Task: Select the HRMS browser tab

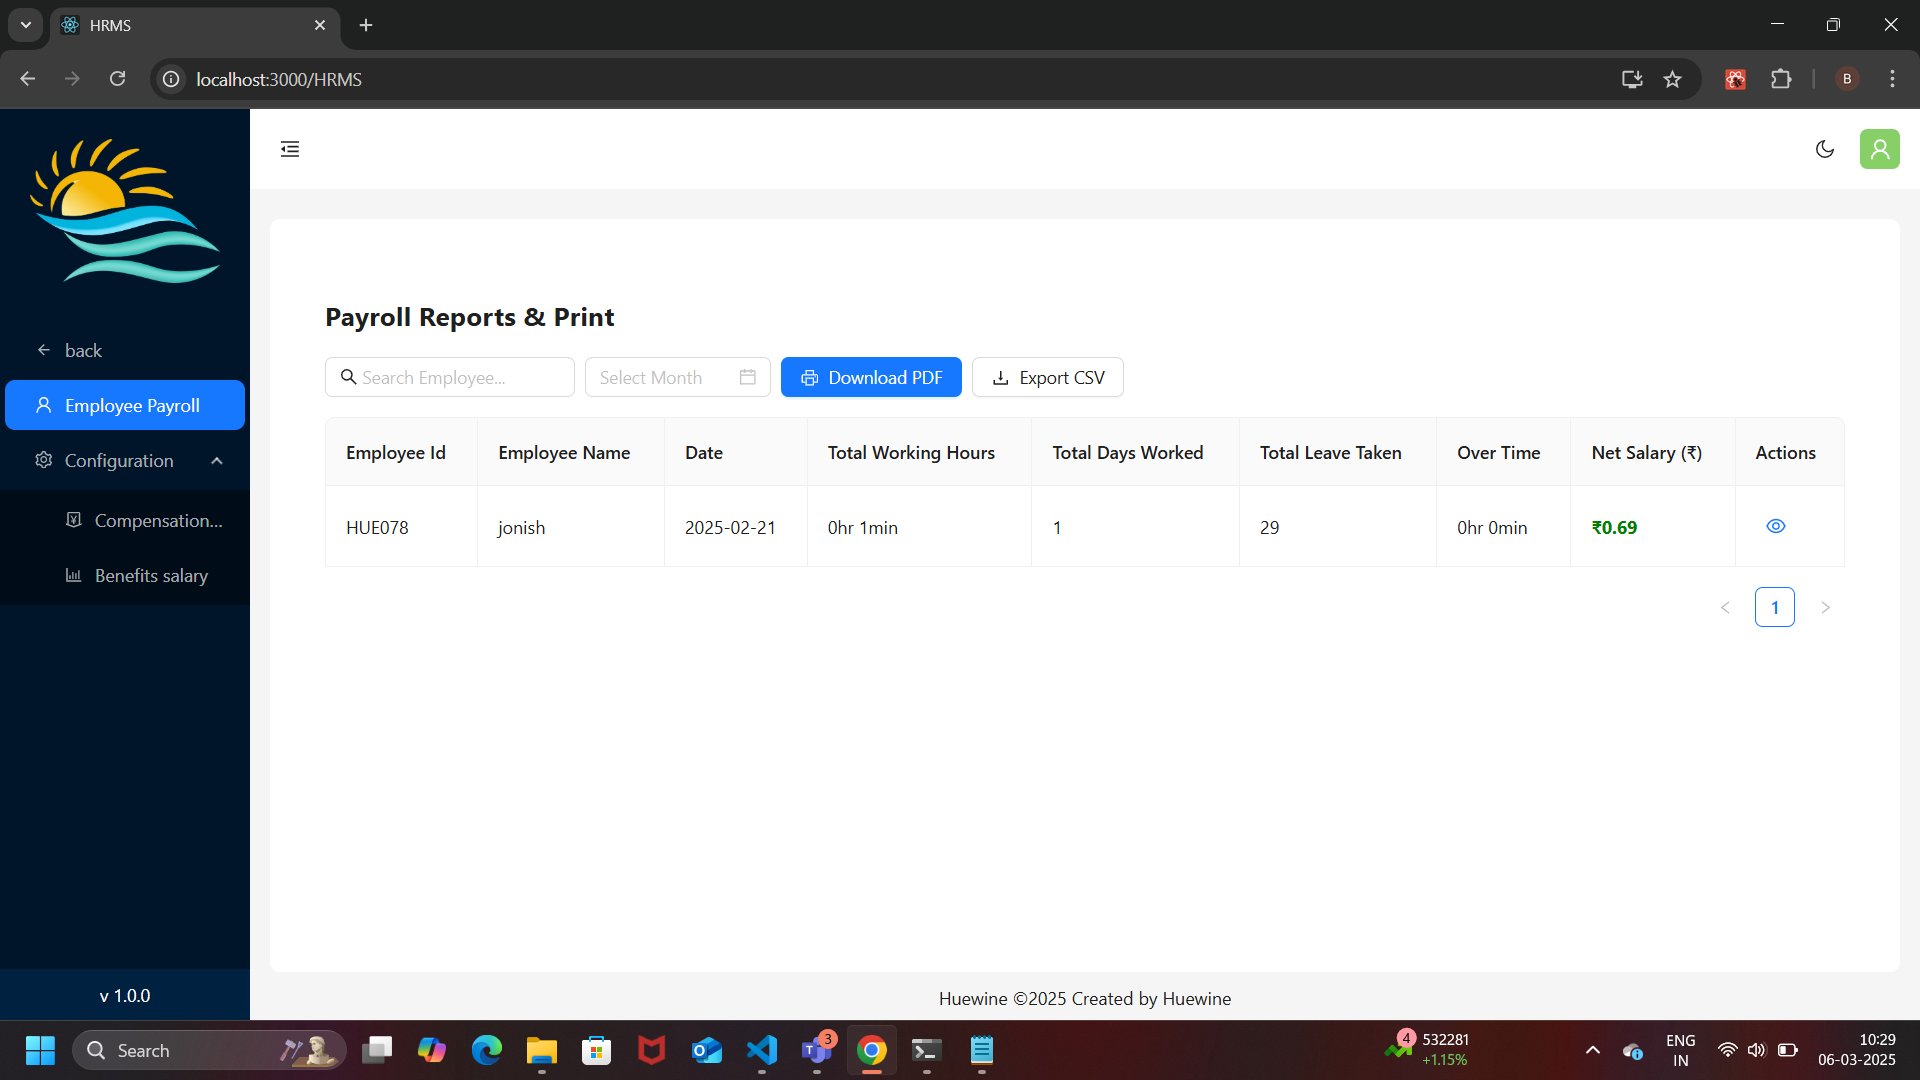Action: pos(195,25)
